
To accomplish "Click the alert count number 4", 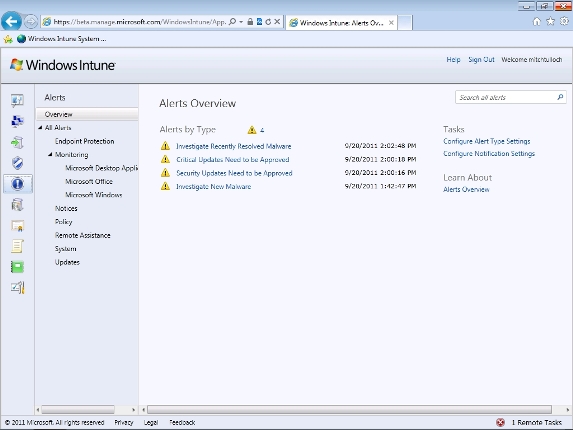I will click(x=262, y=130).
